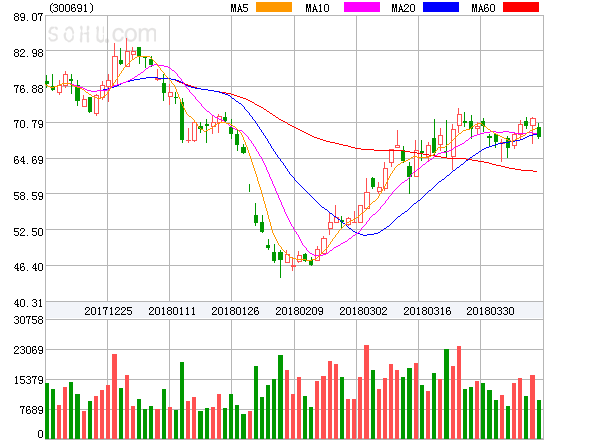Click the 76.88 price axis label
Image resolution: width=600 pixels, height=440 pixels.
[28, 89]
